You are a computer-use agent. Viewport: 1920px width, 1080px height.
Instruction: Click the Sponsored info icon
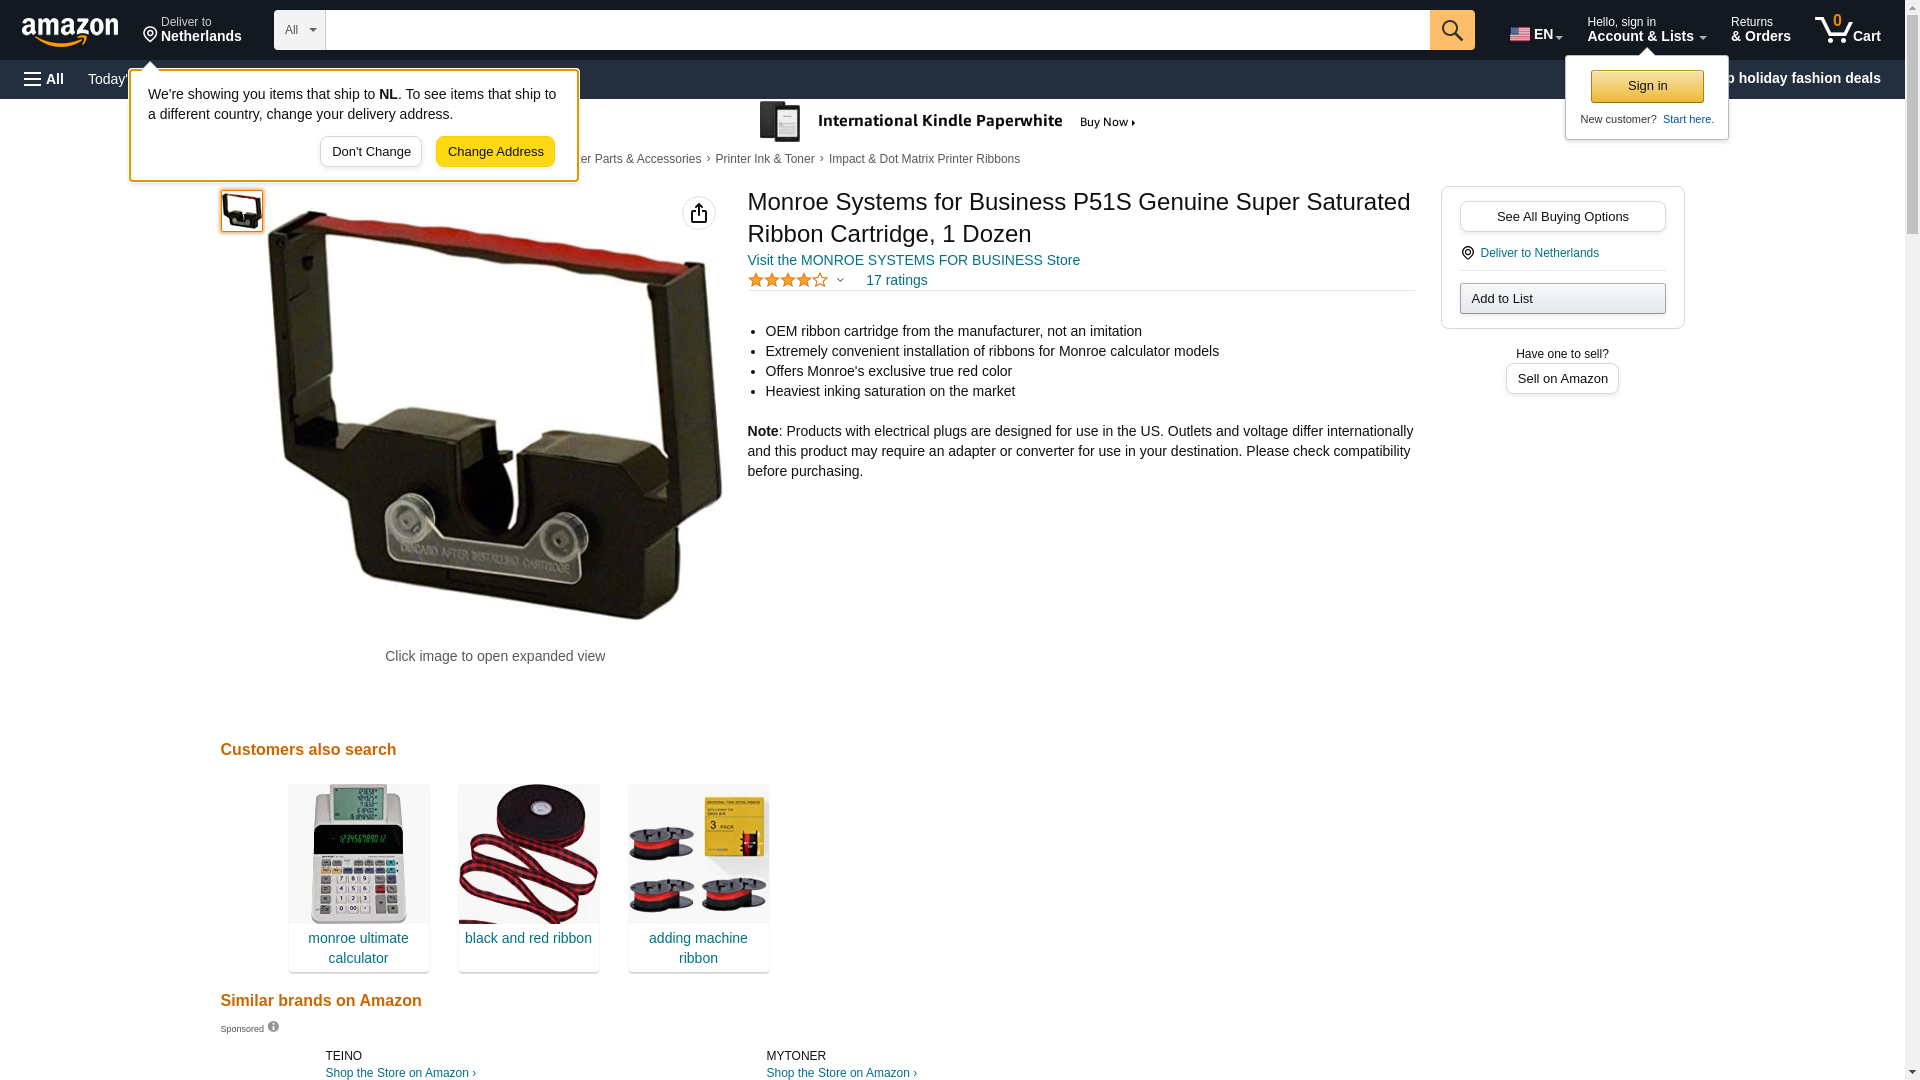273,1027
